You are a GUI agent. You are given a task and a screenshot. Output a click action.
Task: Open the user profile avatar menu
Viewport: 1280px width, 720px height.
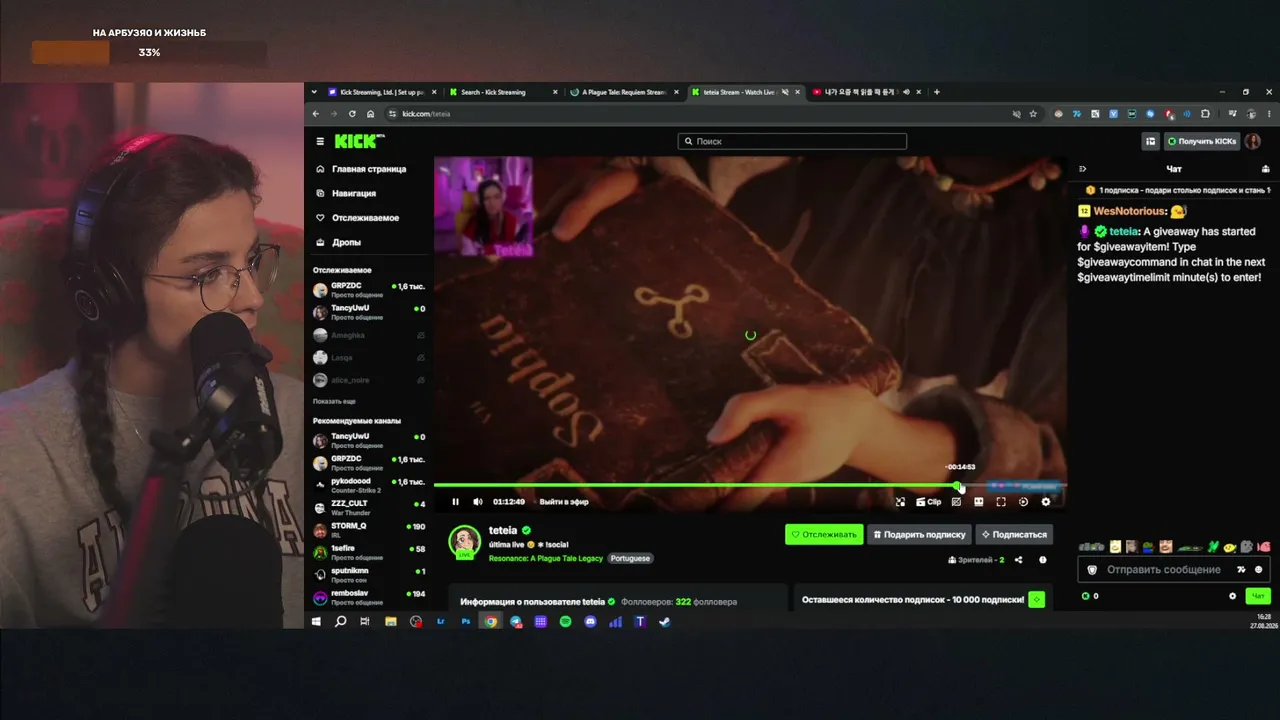[x=1253, y=141]
